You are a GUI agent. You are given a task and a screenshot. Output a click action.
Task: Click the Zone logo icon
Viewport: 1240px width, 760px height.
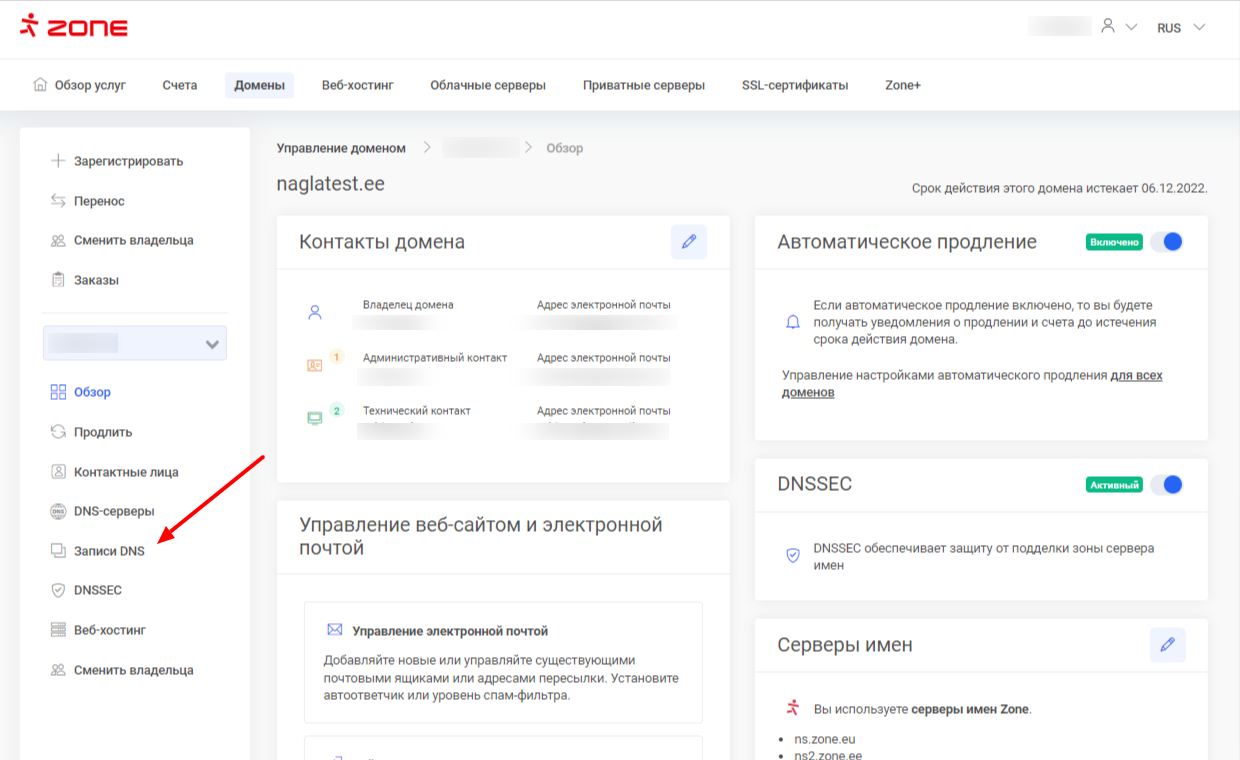[x=29, y=27]
